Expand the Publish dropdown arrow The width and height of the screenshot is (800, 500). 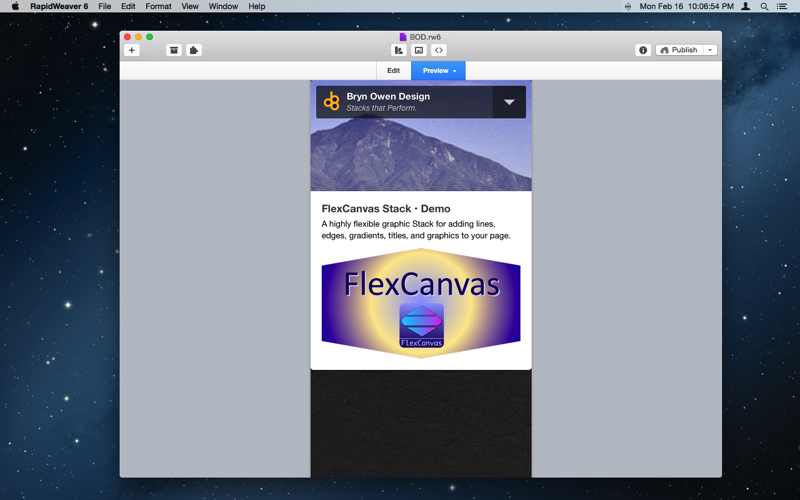(710, 50)
